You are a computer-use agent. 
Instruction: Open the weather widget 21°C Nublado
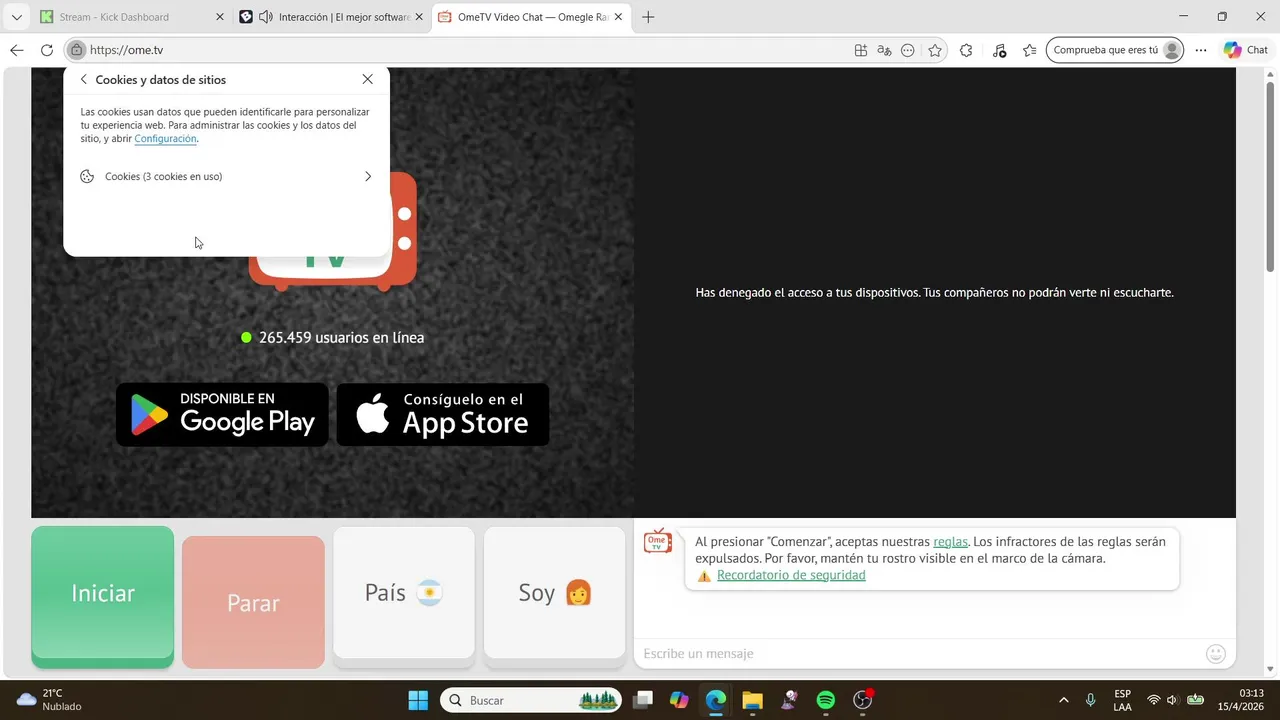49,700
